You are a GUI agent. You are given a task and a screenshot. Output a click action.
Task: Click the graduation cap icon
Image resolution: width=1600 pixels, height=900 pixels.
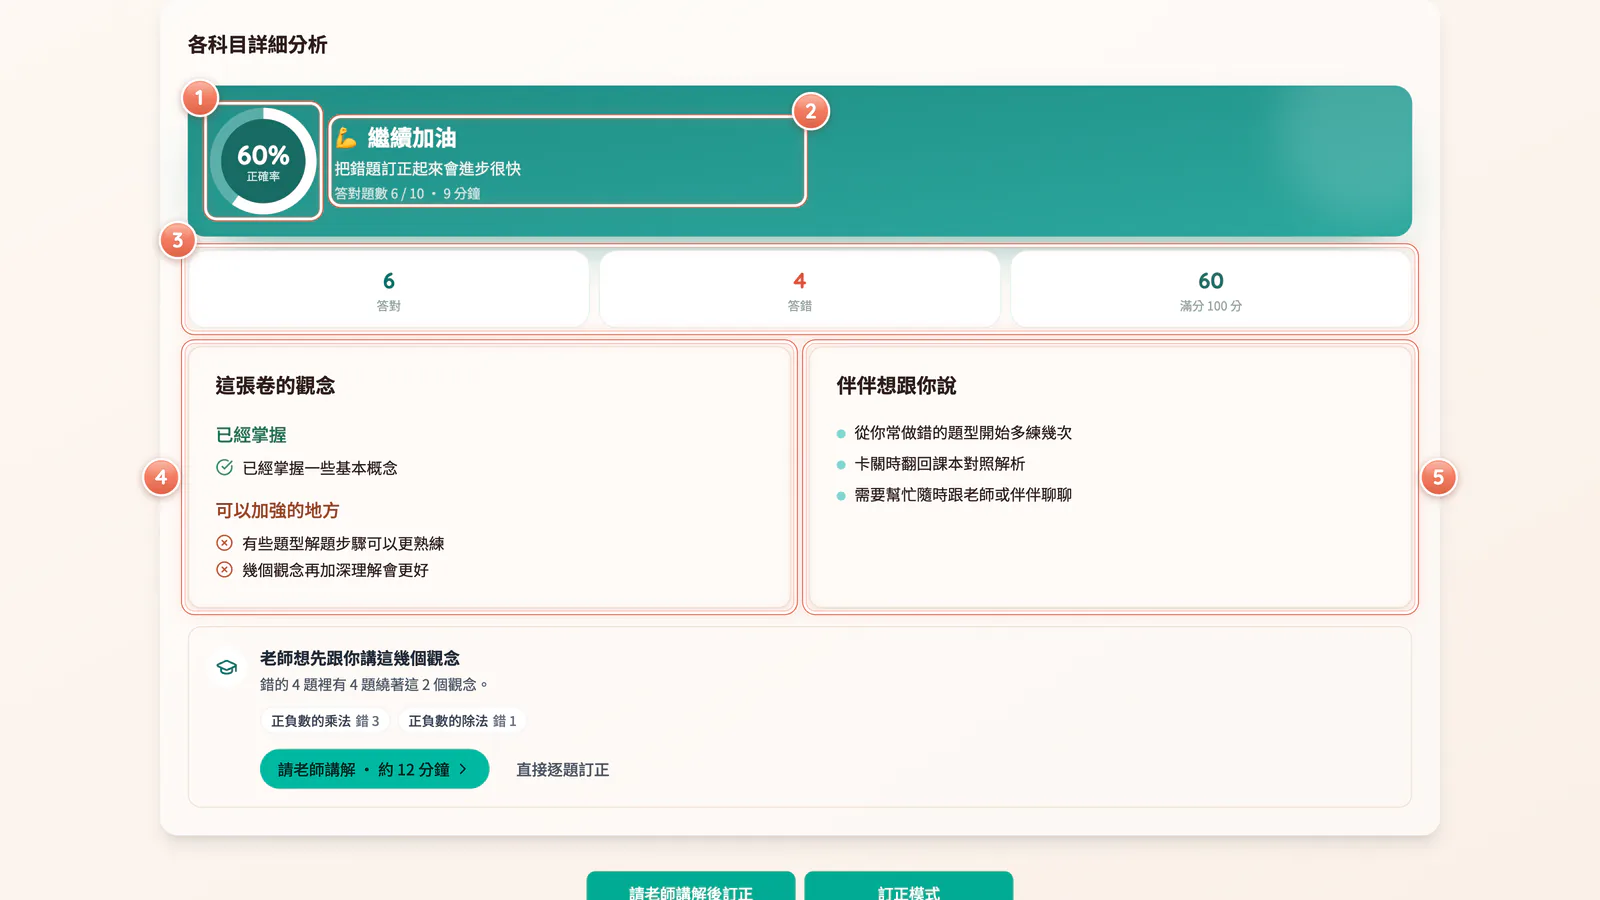point(227,667)
